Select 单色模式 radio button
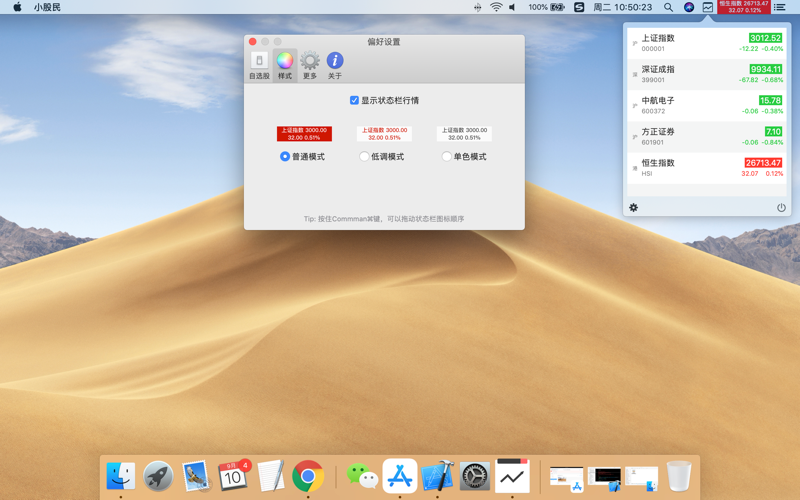 click(446, 157)
